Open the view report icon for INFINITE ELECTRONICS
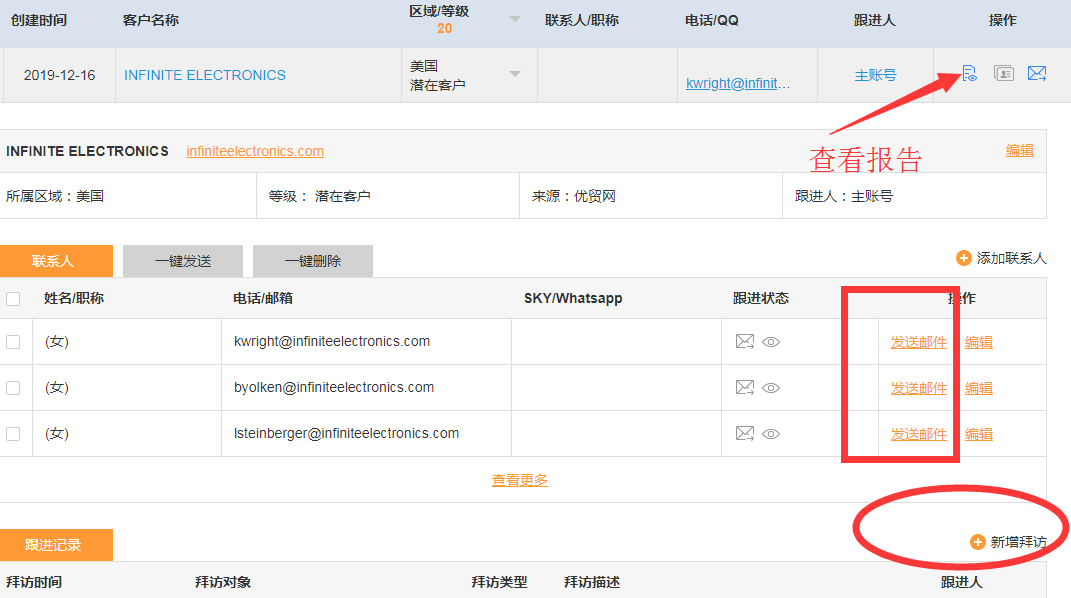1071x598 pixels. click(969, 73)
